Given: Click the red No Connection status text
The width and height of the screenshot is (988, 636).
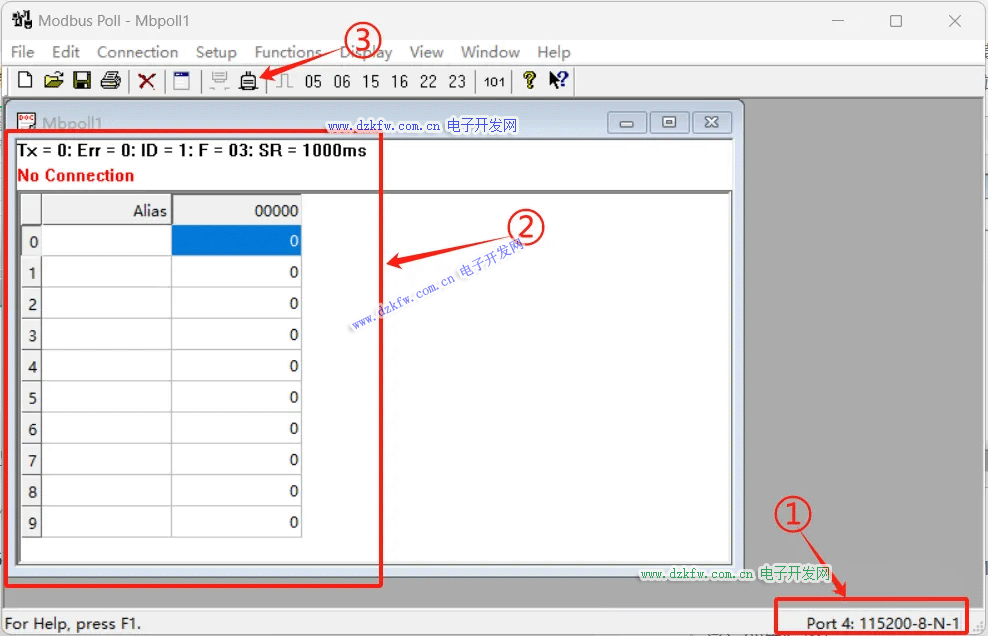Looking at the screenshot, I should 76,175.
